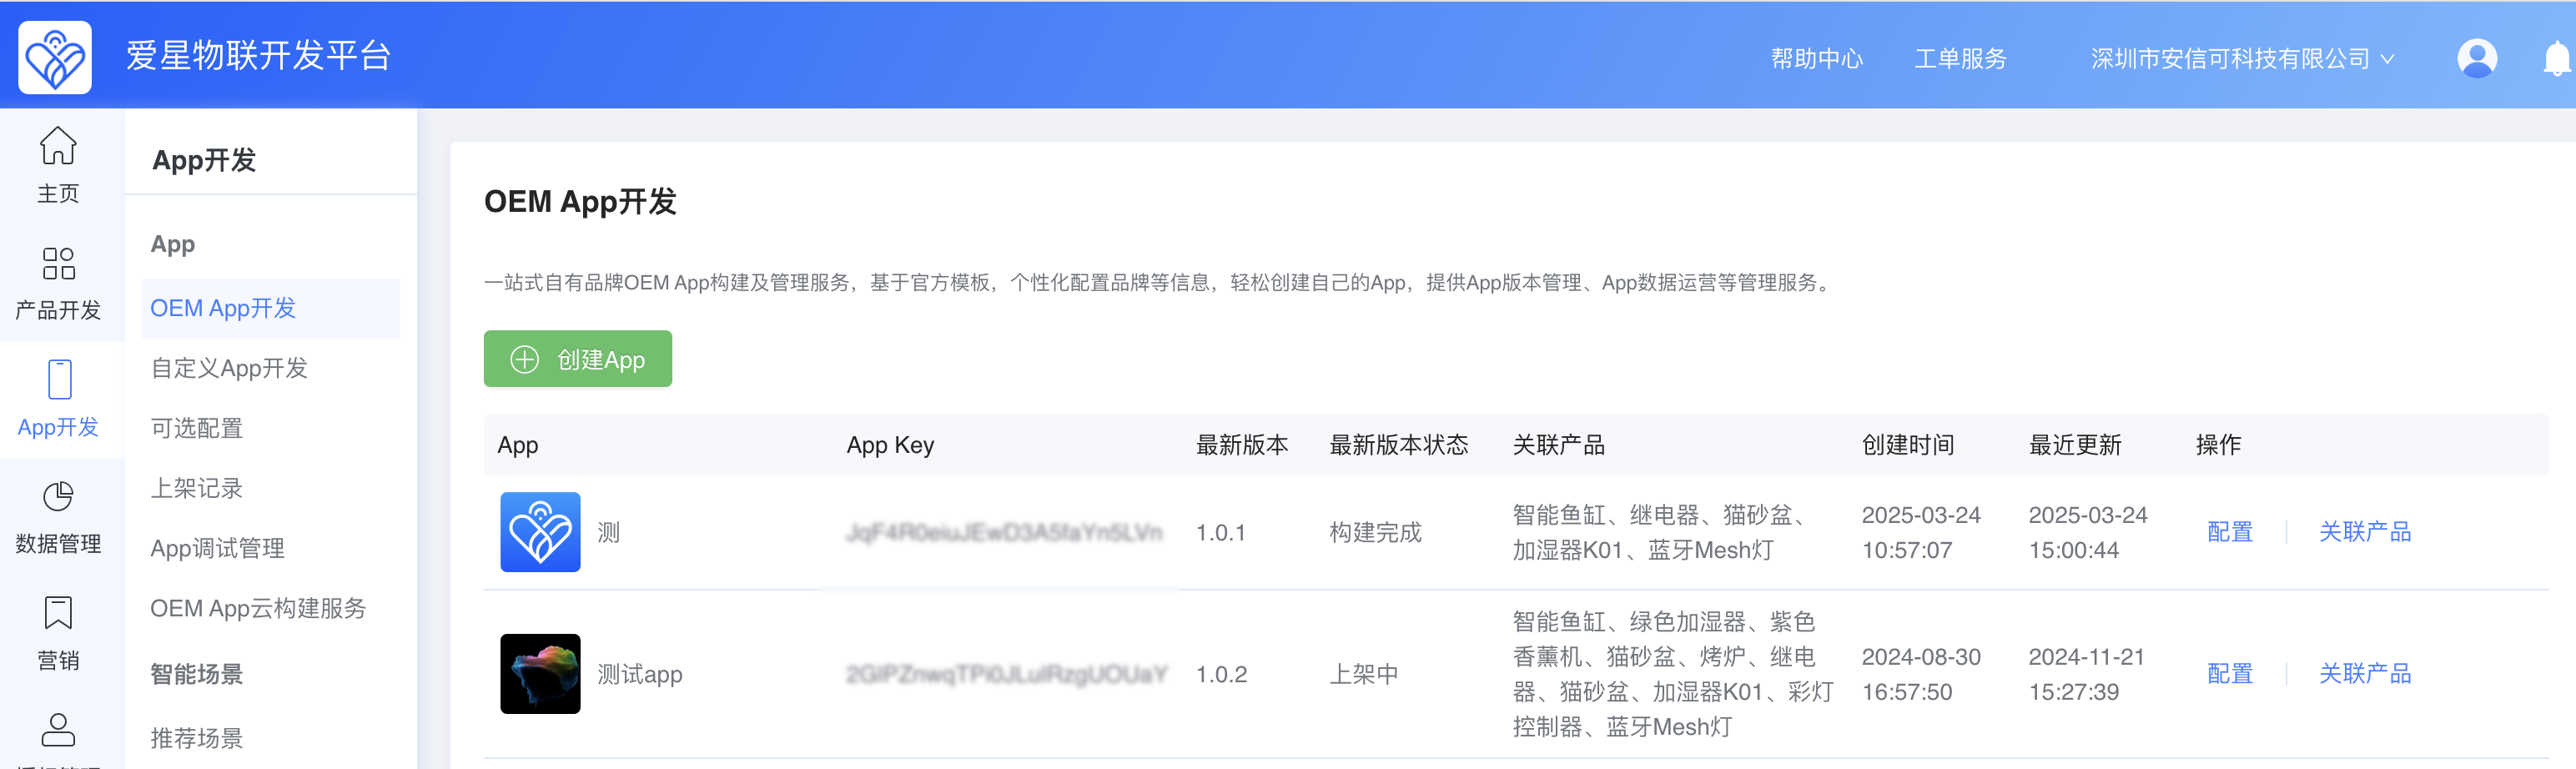Select the 可选配置 menu item
The width and height of the screenshot is (2576, 769).
[x=196, y=428]
